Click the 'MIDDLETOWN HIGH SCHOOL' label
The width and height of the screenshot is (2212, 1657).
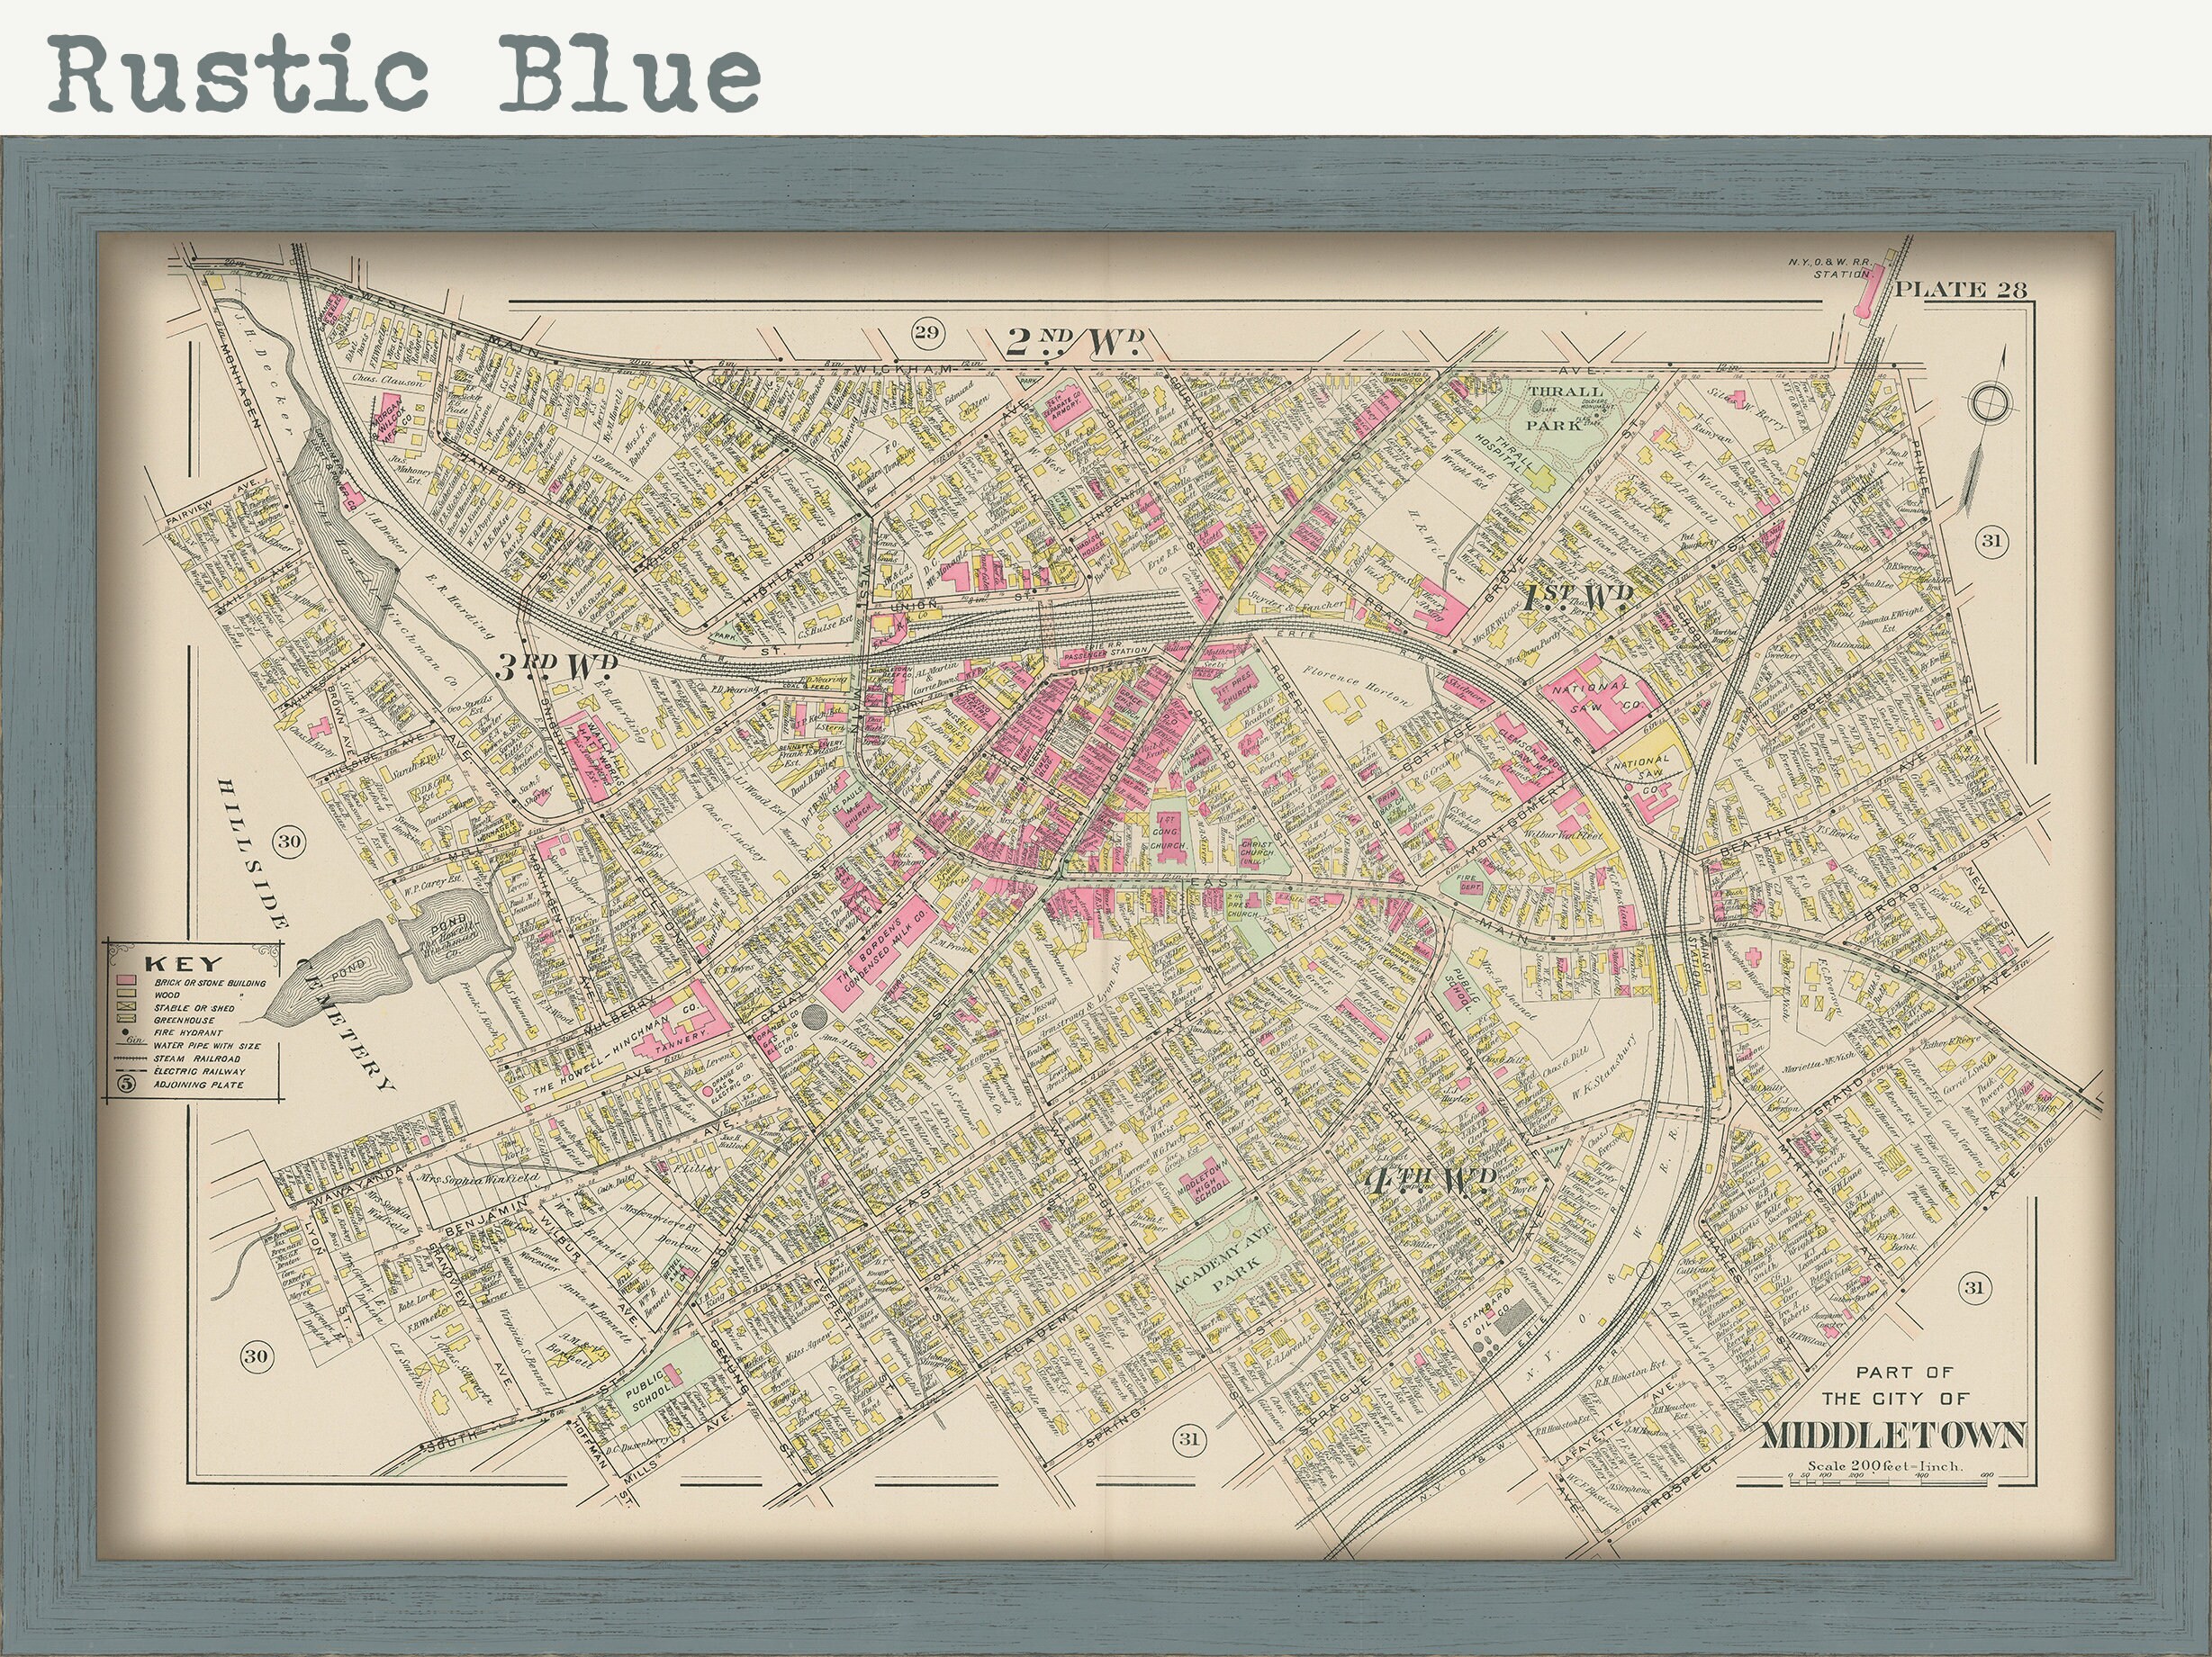(x=1201, y=1181)
